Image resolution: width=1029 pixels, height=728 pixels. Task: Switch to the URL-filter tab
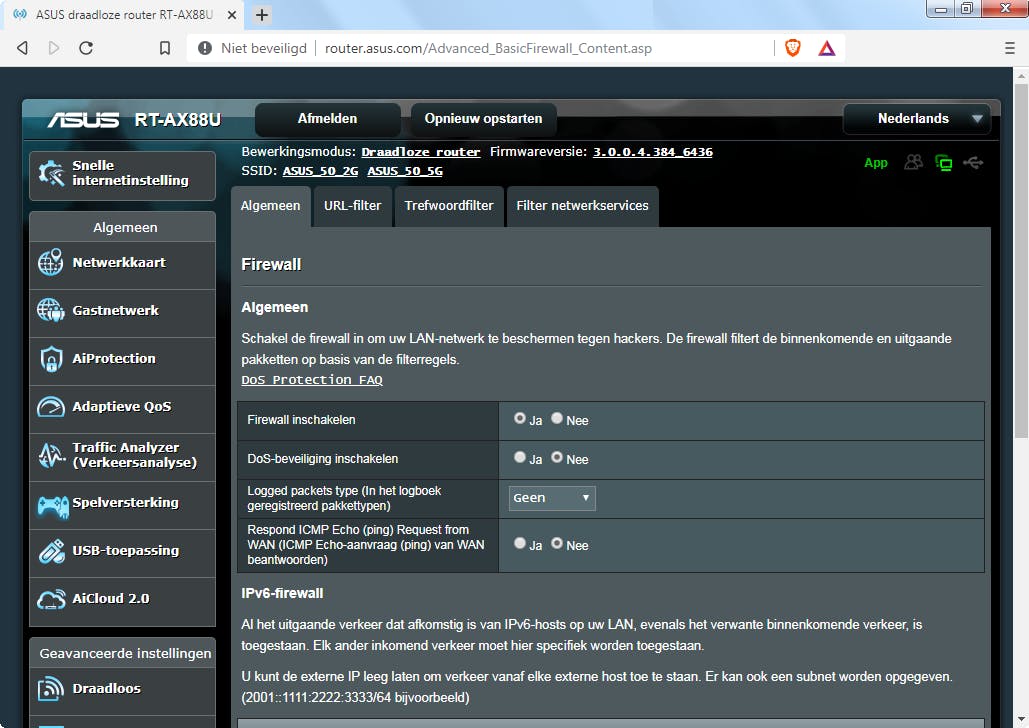point(352,205)
